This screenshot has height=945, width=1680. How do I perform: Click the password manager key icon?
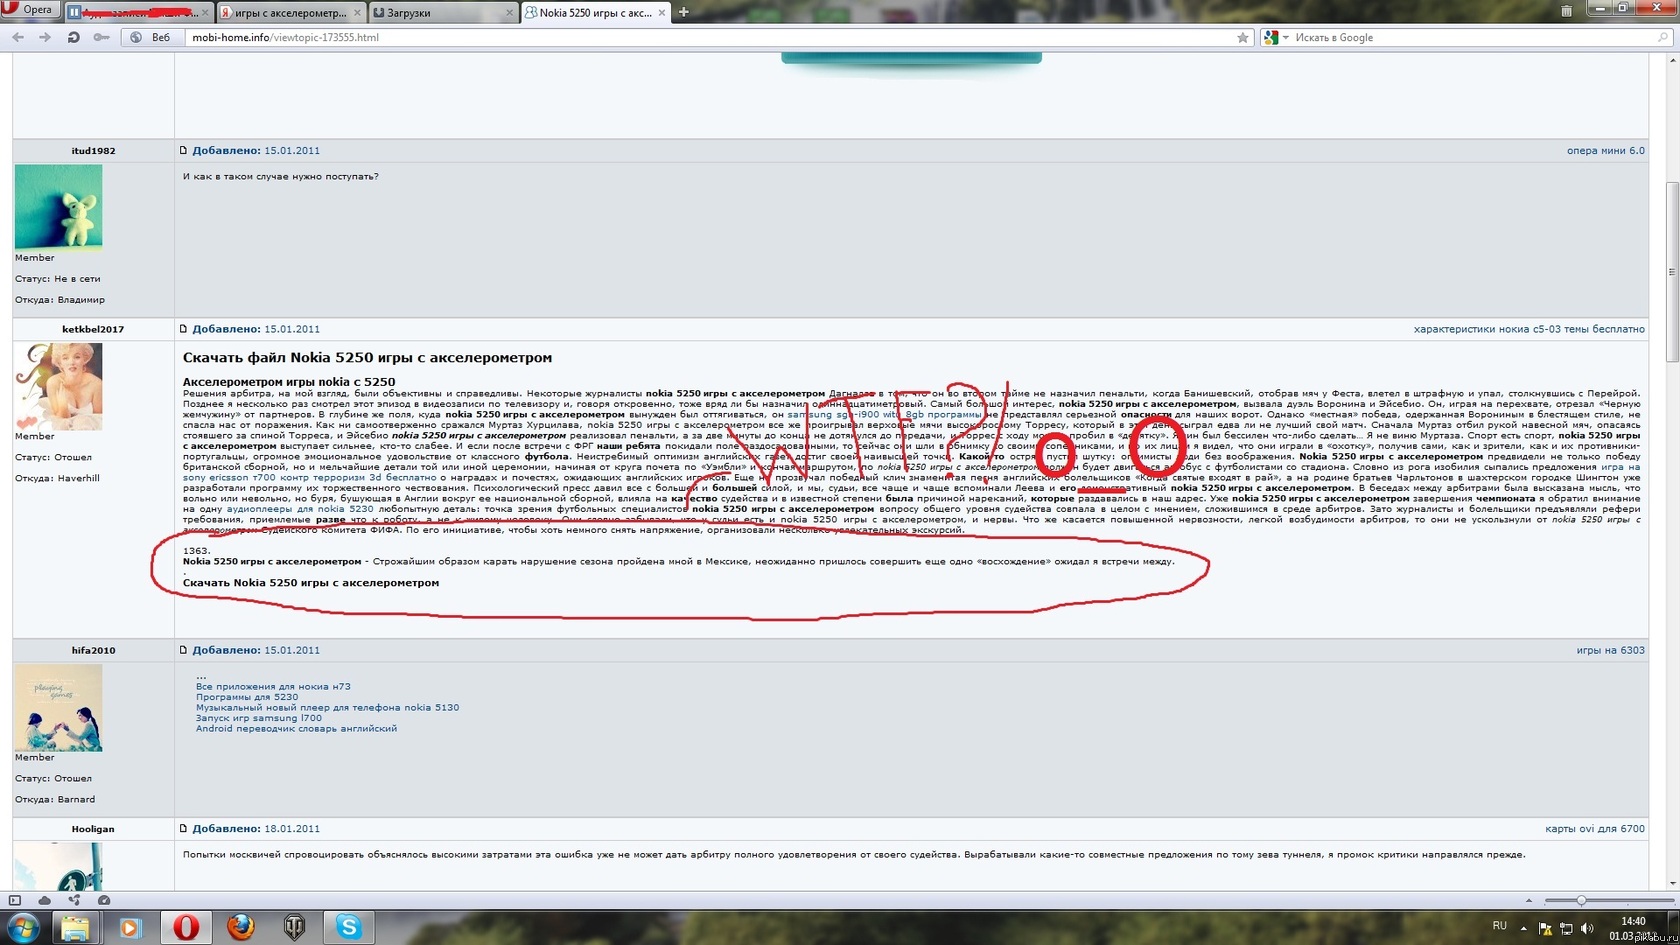click(x=101, y=37)
